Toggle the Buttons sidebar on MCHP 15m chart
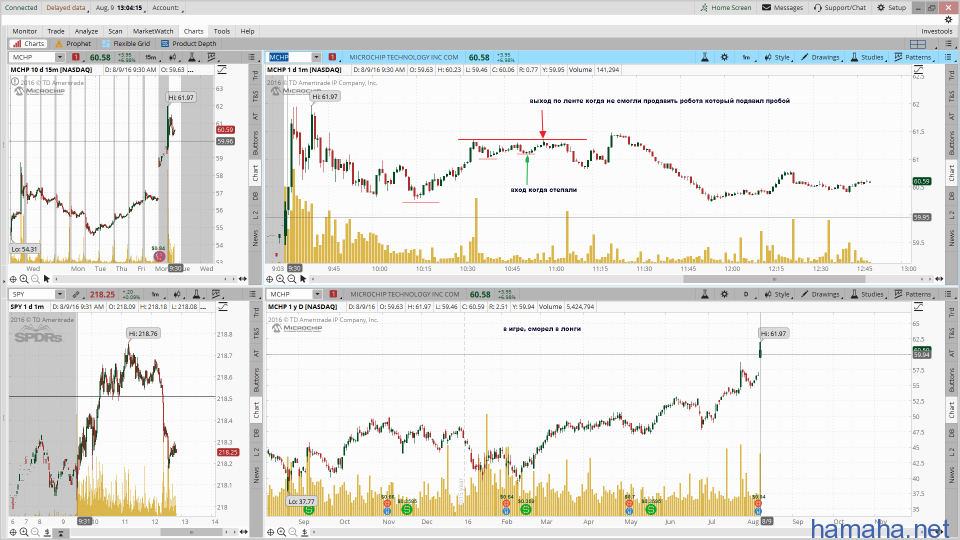The width and height of the screenshot is (960, 540). click(255, 143)
